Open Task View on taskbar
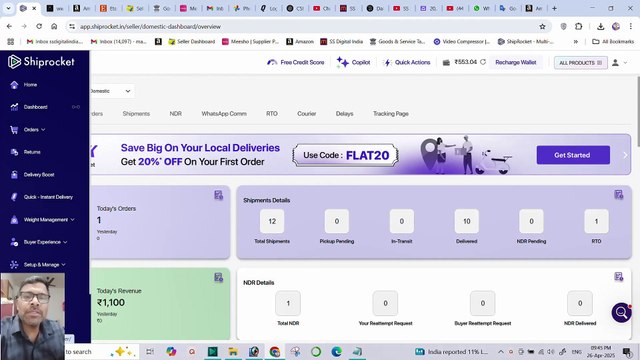Image resolution: width=640 pixels, height=360 pixels. pos(150,351)
